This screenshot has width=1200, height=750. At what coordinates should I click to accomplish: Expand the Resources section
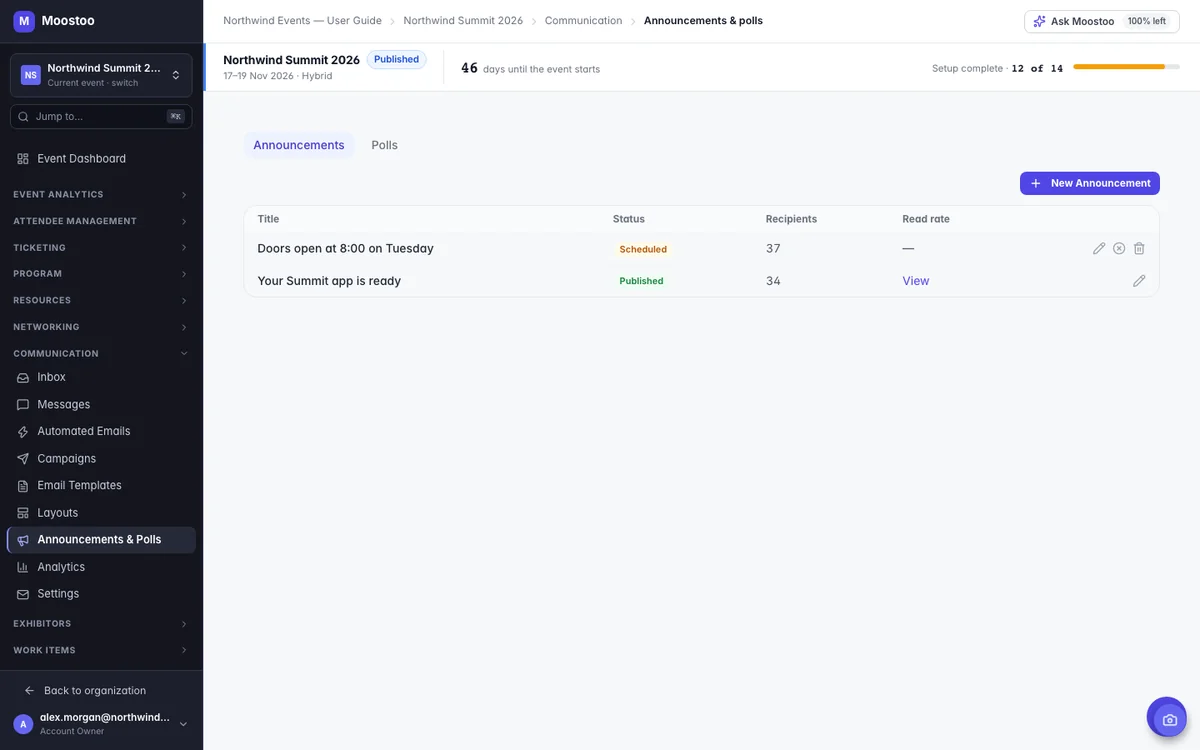point(101,300)
